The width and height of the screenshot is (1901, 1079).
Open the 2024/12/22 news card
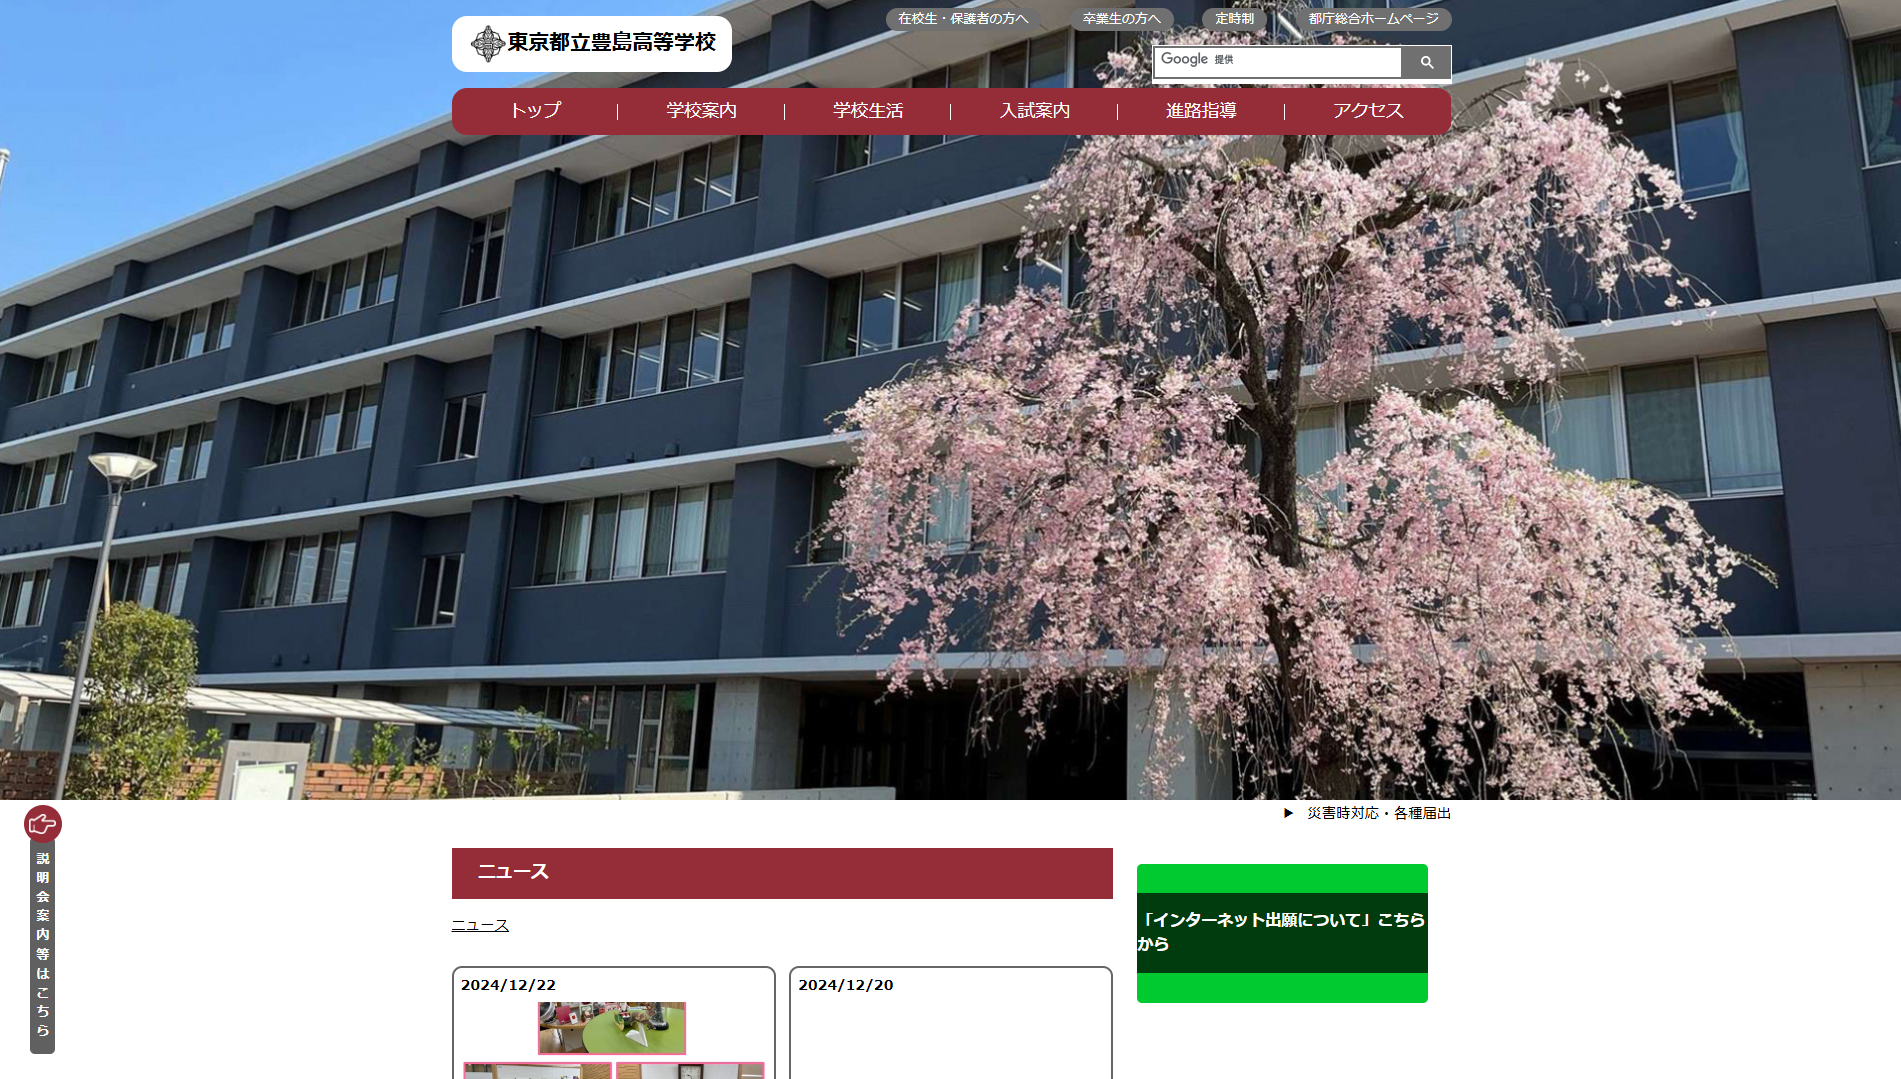pyautogui.click(x=614, y=1023)
